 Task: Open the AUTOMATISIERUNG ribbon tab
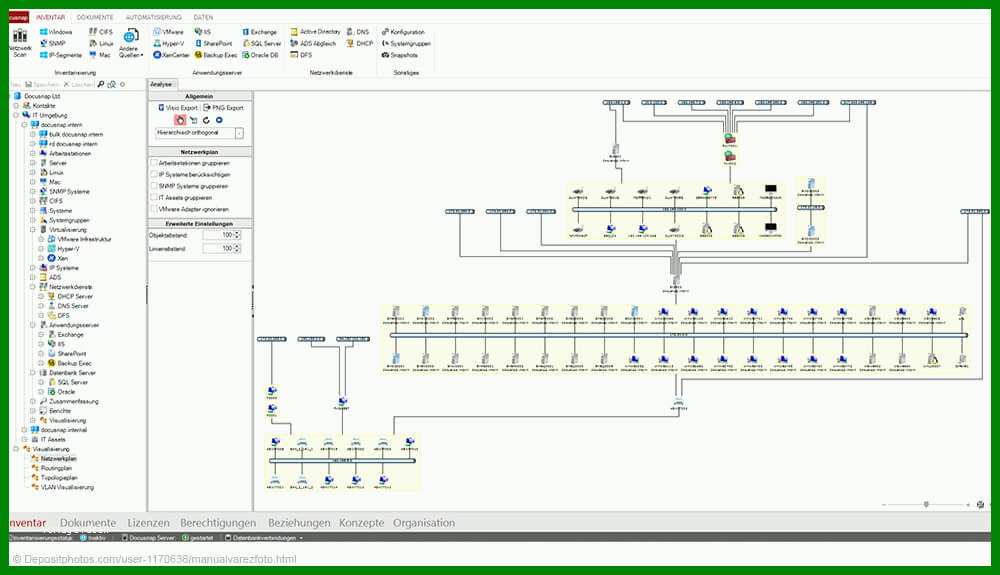click(x=154, y=17)
